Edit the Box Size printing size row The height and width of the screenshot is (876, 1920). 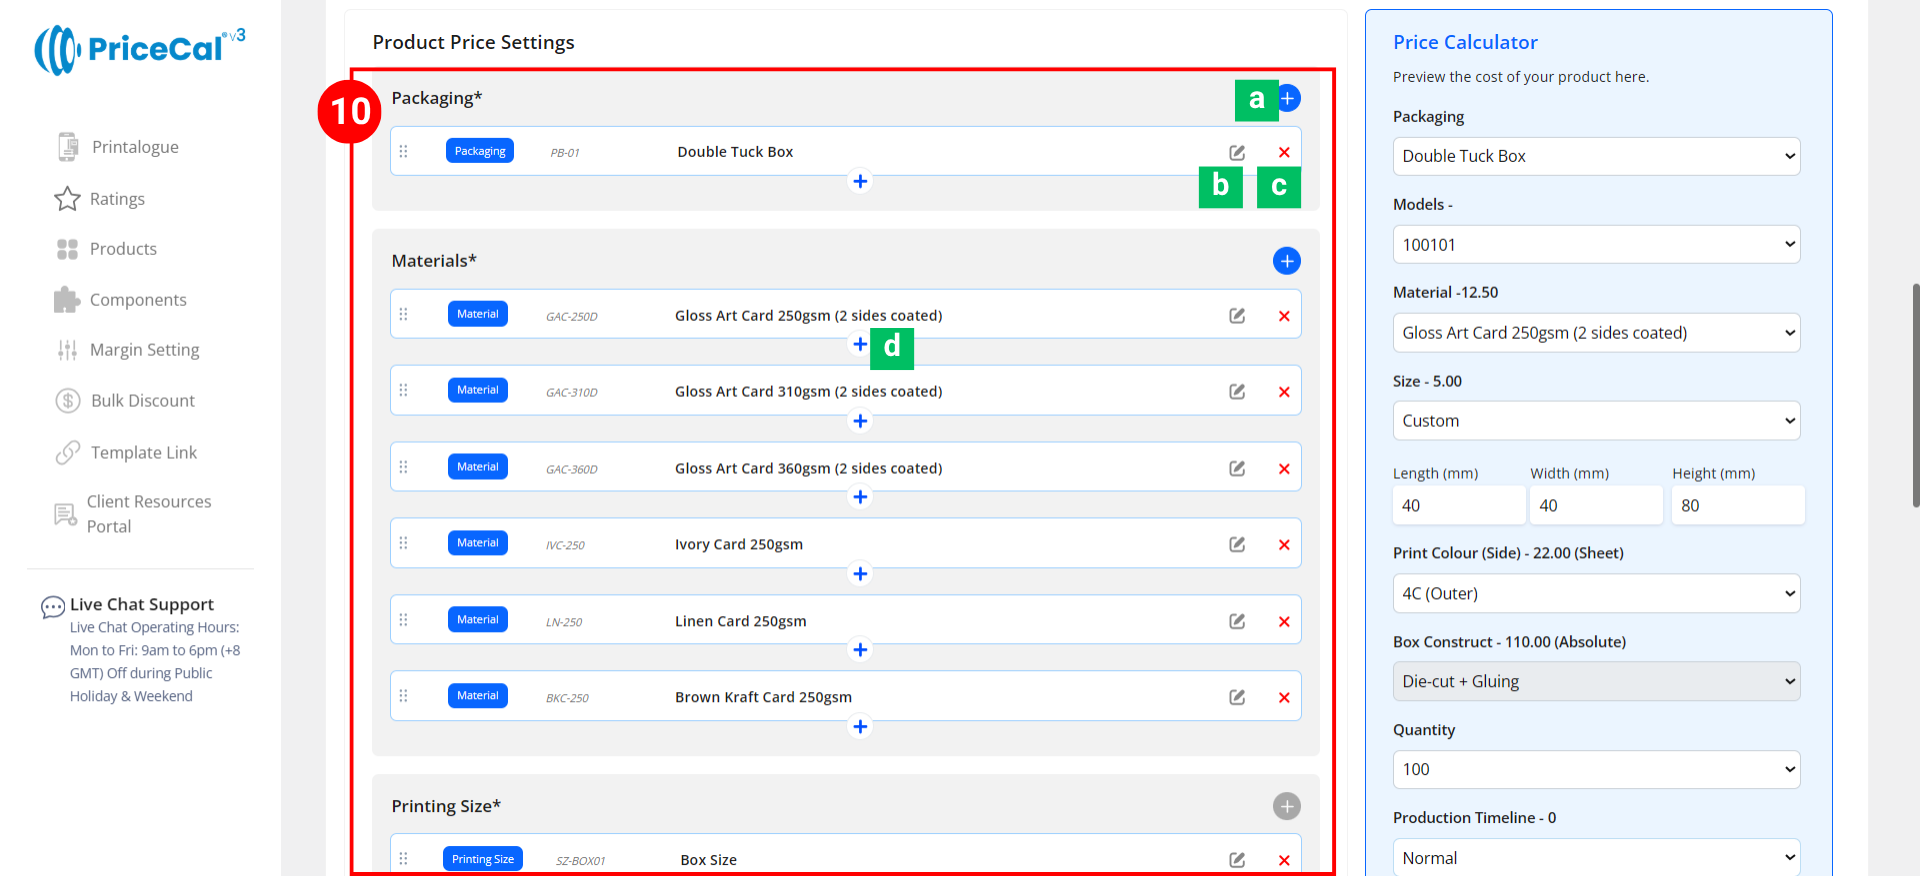(1237, 860)
